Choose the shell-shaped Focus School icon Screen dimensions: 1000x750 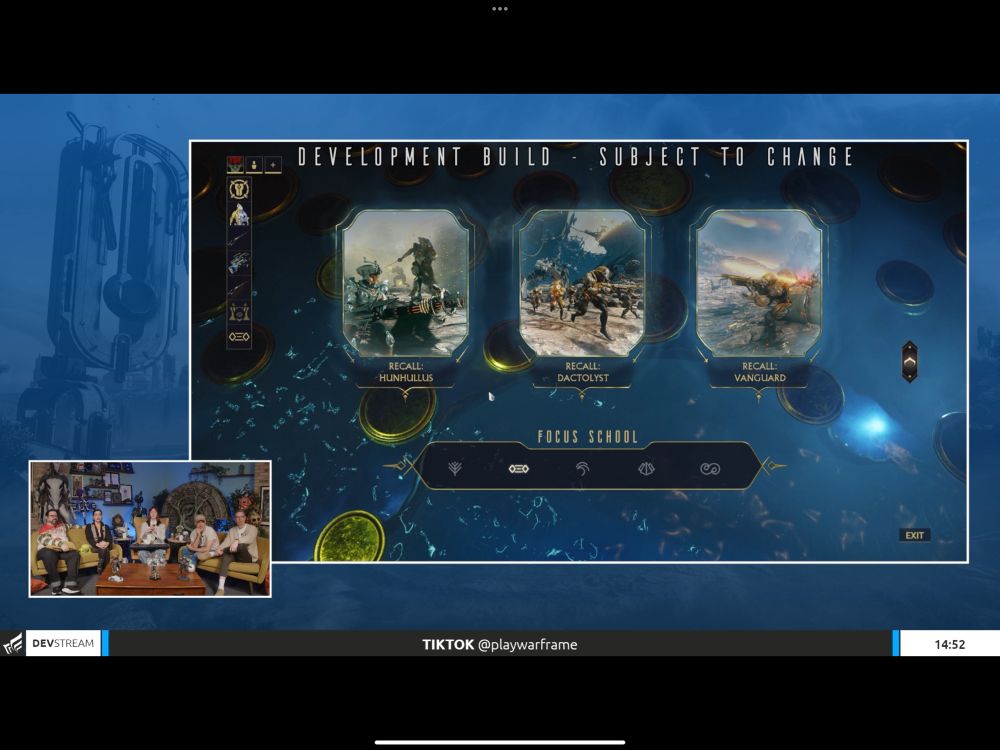pyautogui.click(x=646, y=469)
